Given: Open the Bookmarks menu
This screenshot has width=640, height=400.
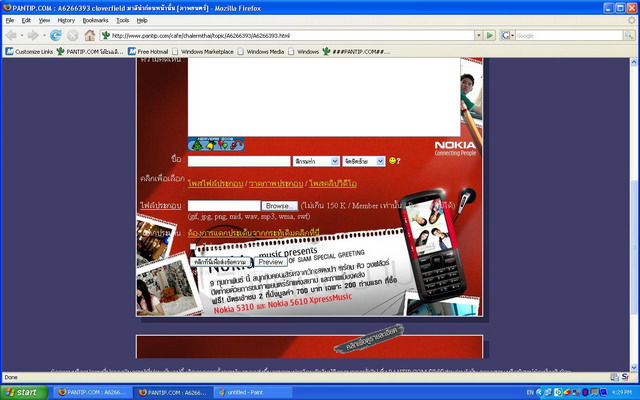Looking at the screenshot, I should [x=96, y=20].
